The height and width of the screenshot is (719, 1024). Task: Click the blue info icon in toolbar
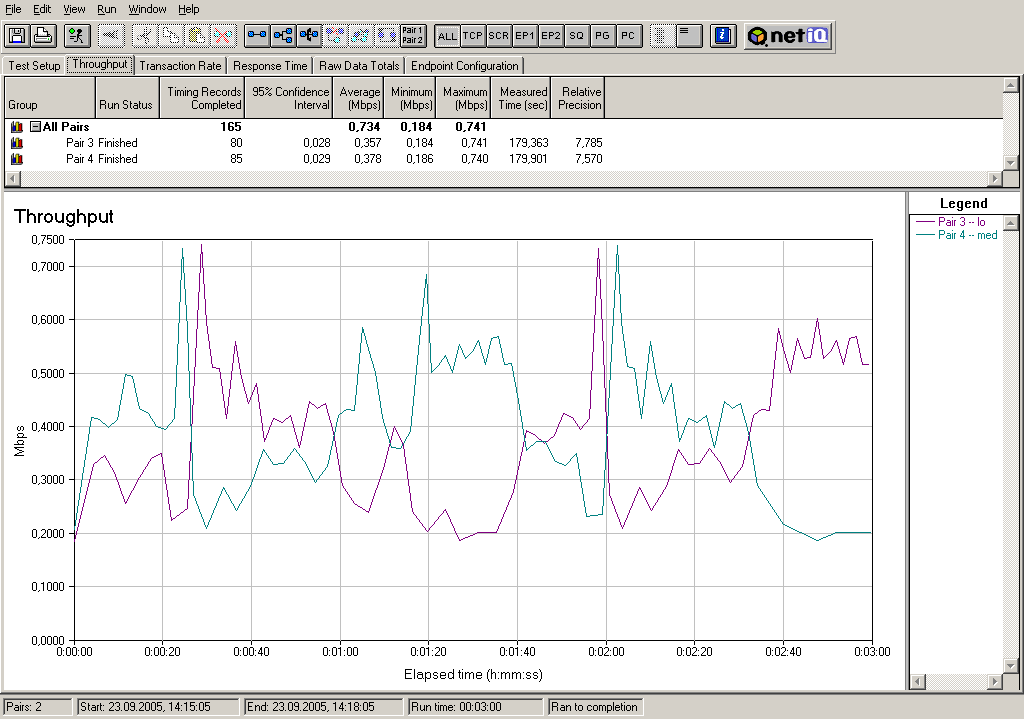click(x=722, y=36)
